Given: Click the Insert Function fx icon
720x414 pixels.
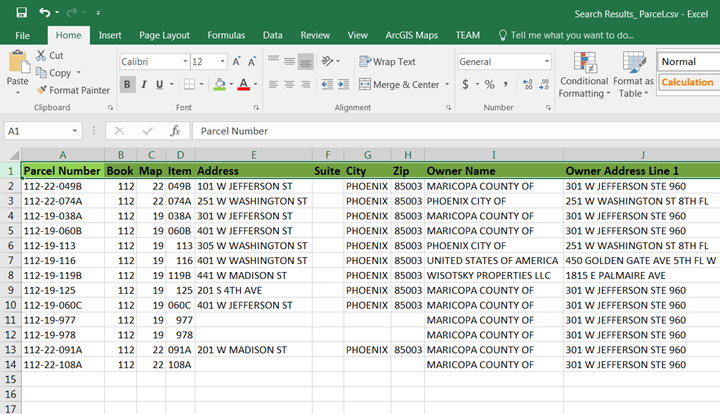Looking at the screenshot, I should 174,131.
